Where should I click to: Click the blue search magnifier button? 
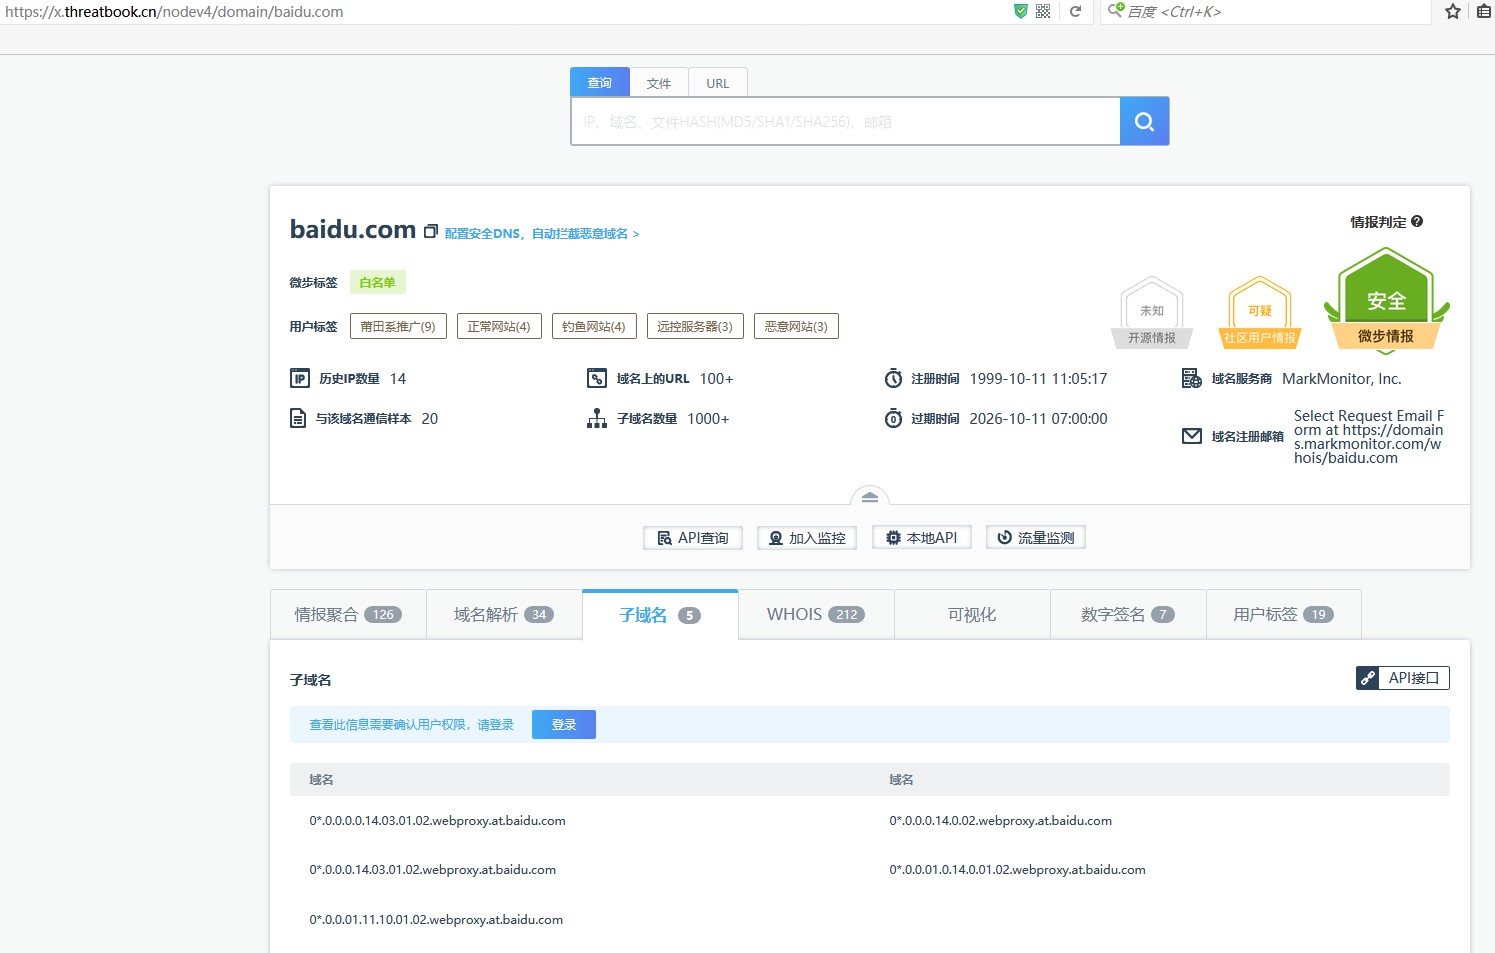click(1144, 121)
